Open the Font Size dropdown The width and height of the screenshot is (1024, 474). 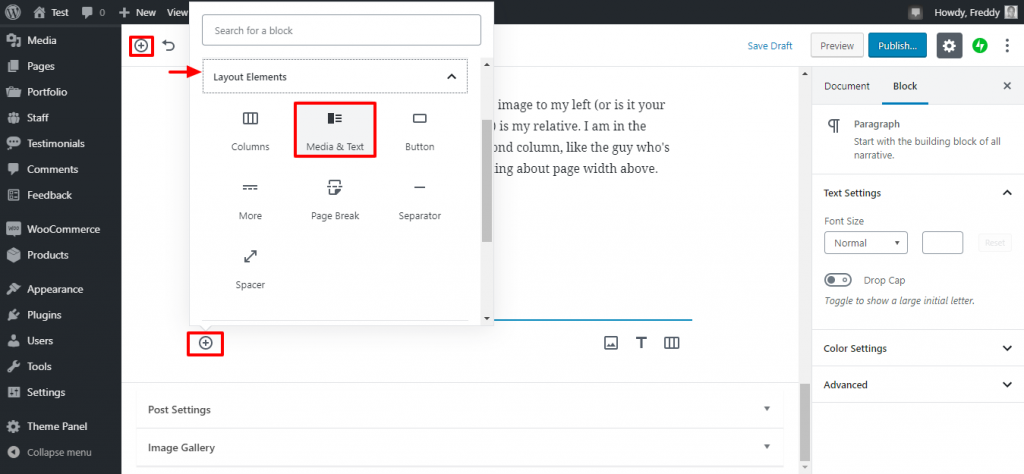[865, 243]
